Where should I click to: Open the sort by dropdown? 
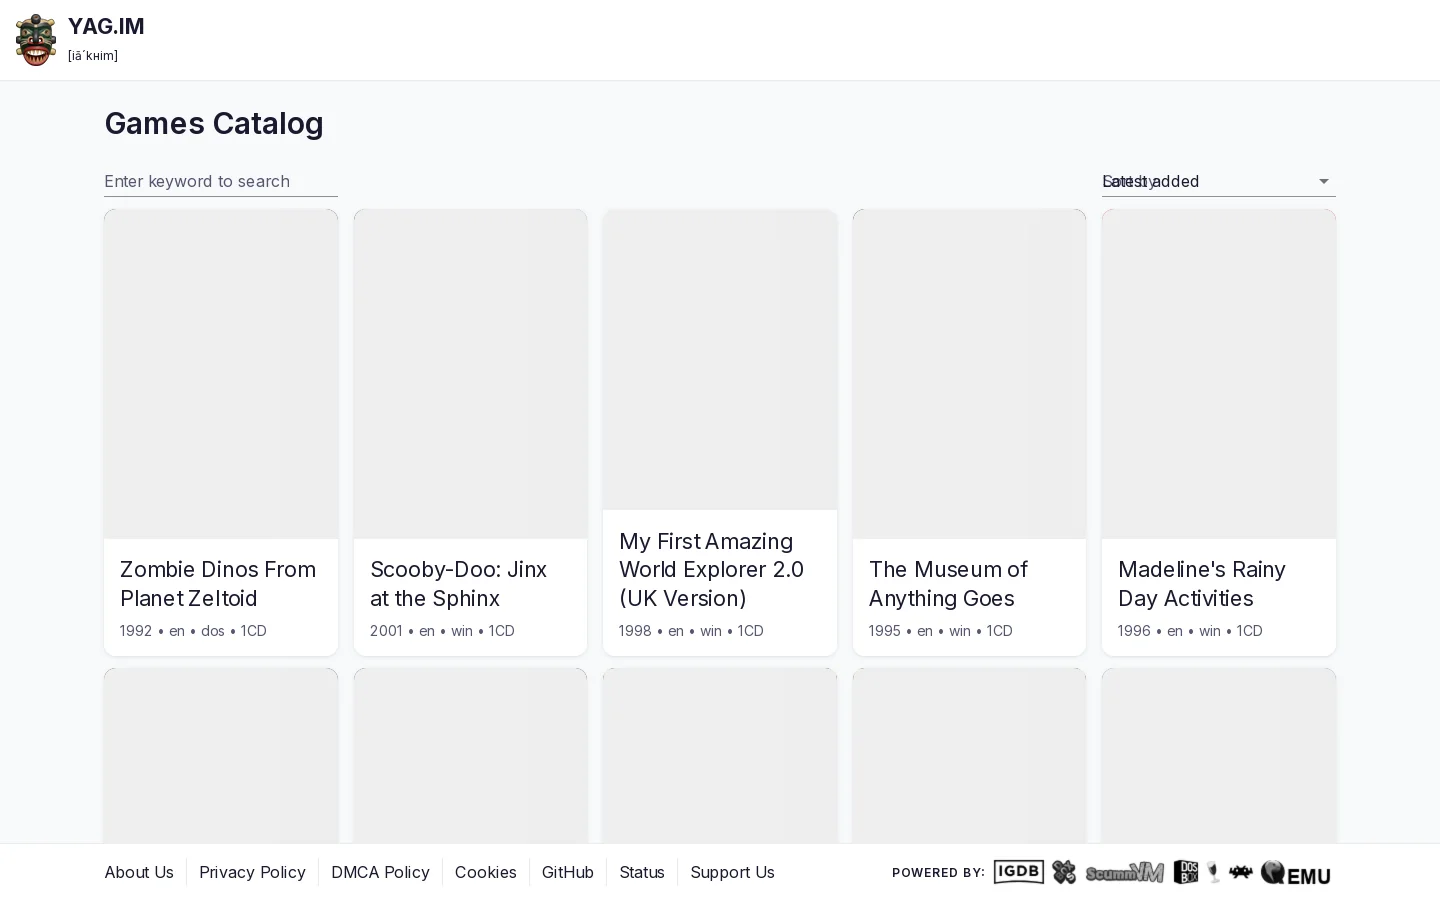click(1218, 181)
